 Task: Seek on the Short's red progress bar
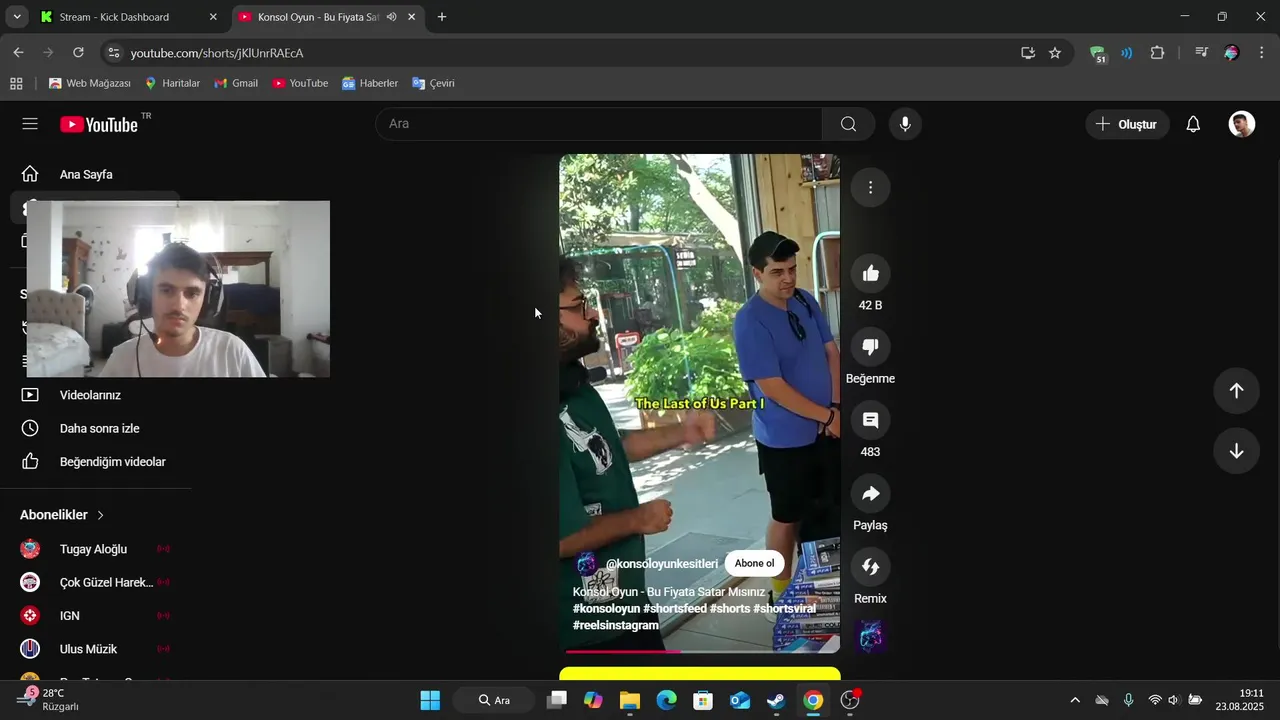click(x=700, y=651)
